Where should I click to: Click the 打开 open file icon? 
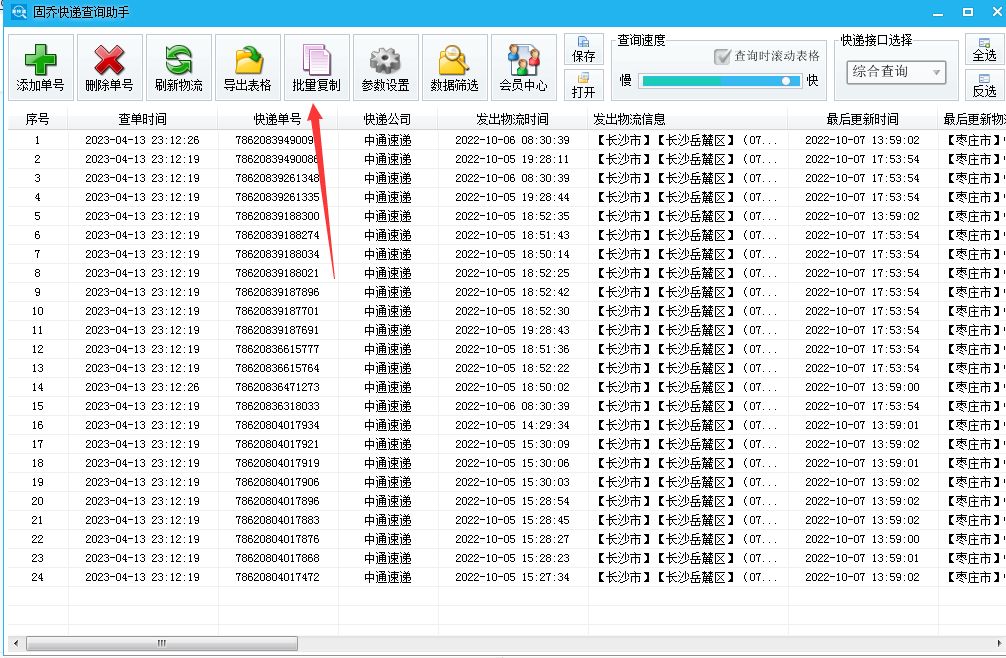pyautogui.click(x=584, y=83)
